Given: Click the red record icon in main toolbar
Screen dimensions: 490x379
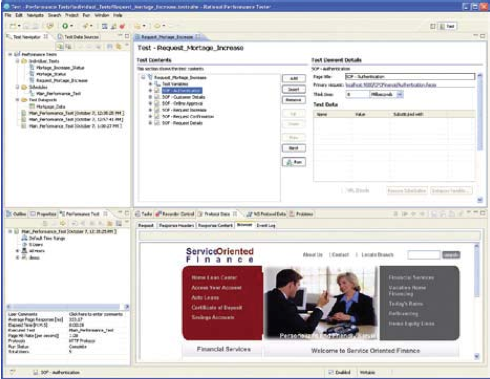Looking at the screenshot, I should [122, 26].
